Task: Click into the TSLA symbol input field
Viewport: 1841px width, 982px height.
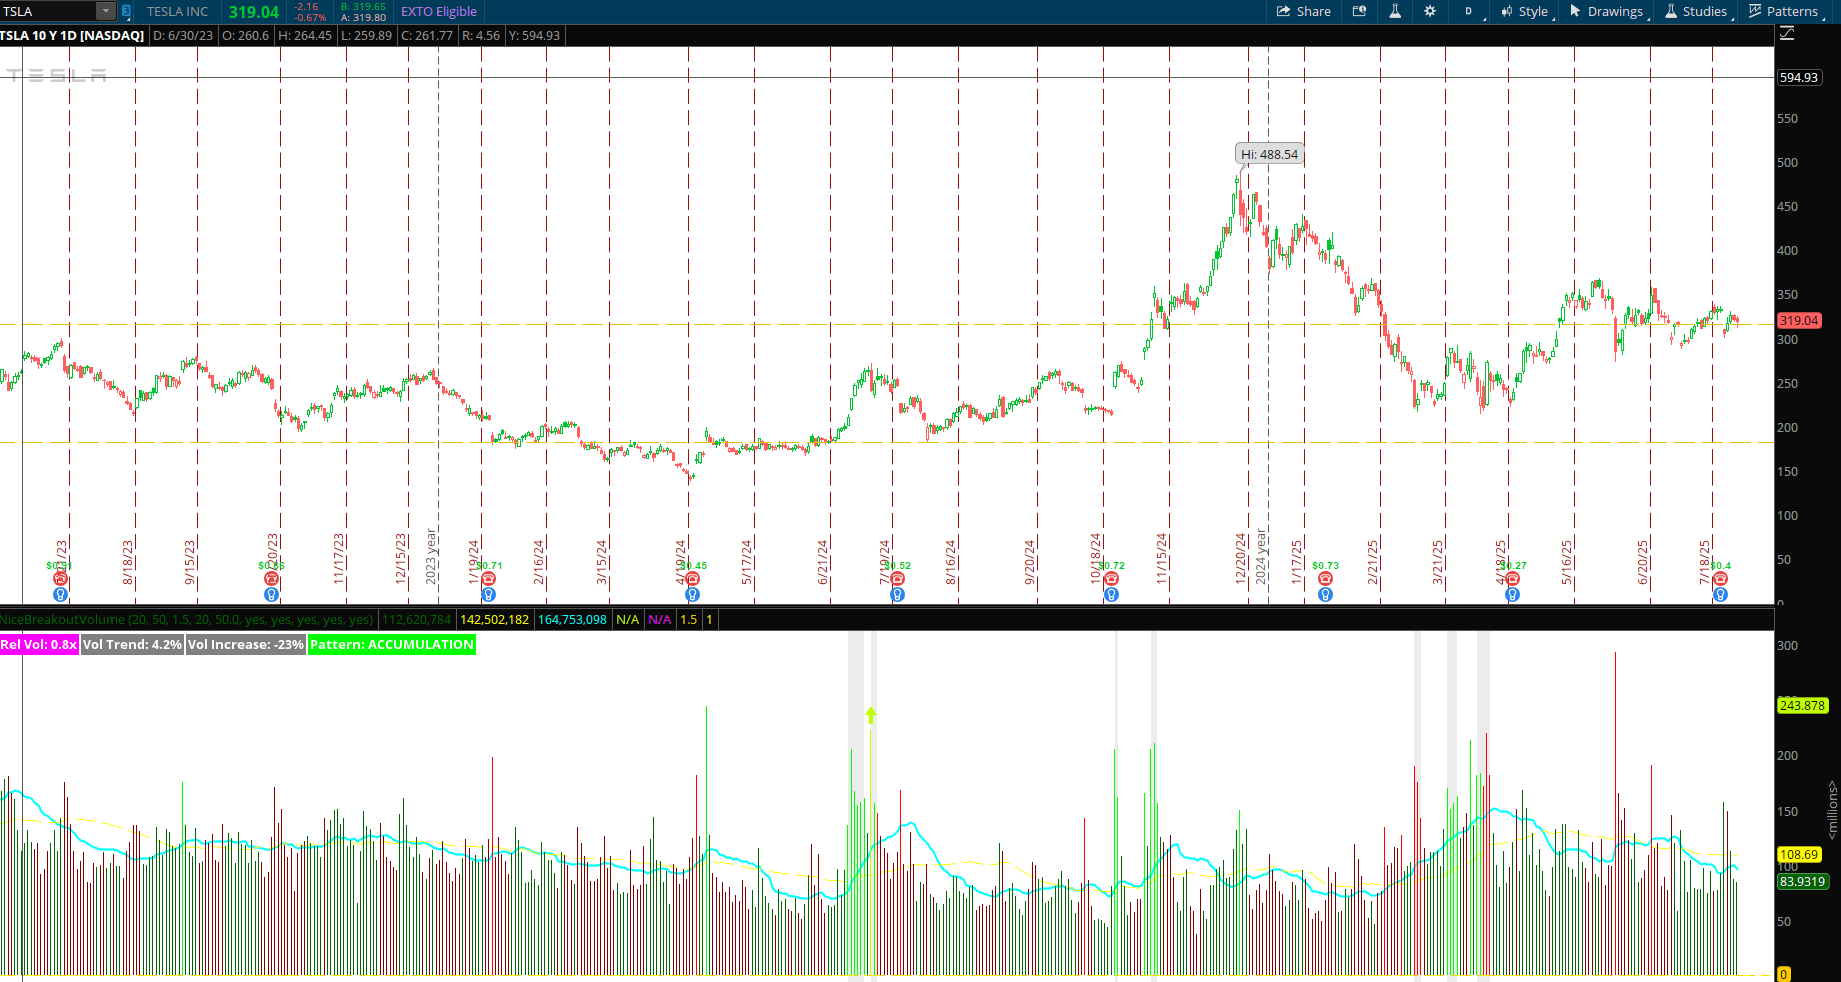Action: pyautogui.click(x=50, y=11)
